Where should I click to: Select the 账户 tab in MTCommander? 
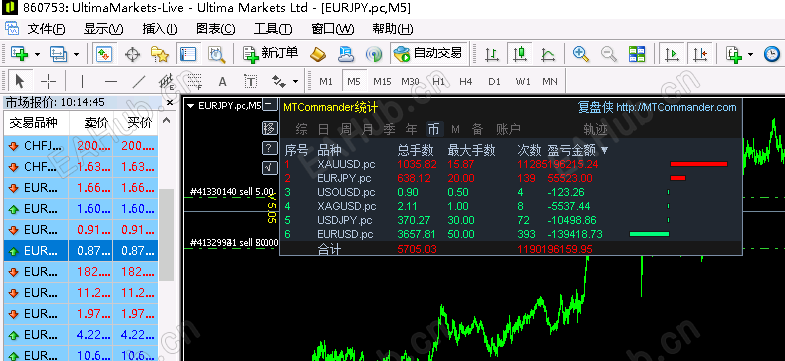[x=509, y=130]
